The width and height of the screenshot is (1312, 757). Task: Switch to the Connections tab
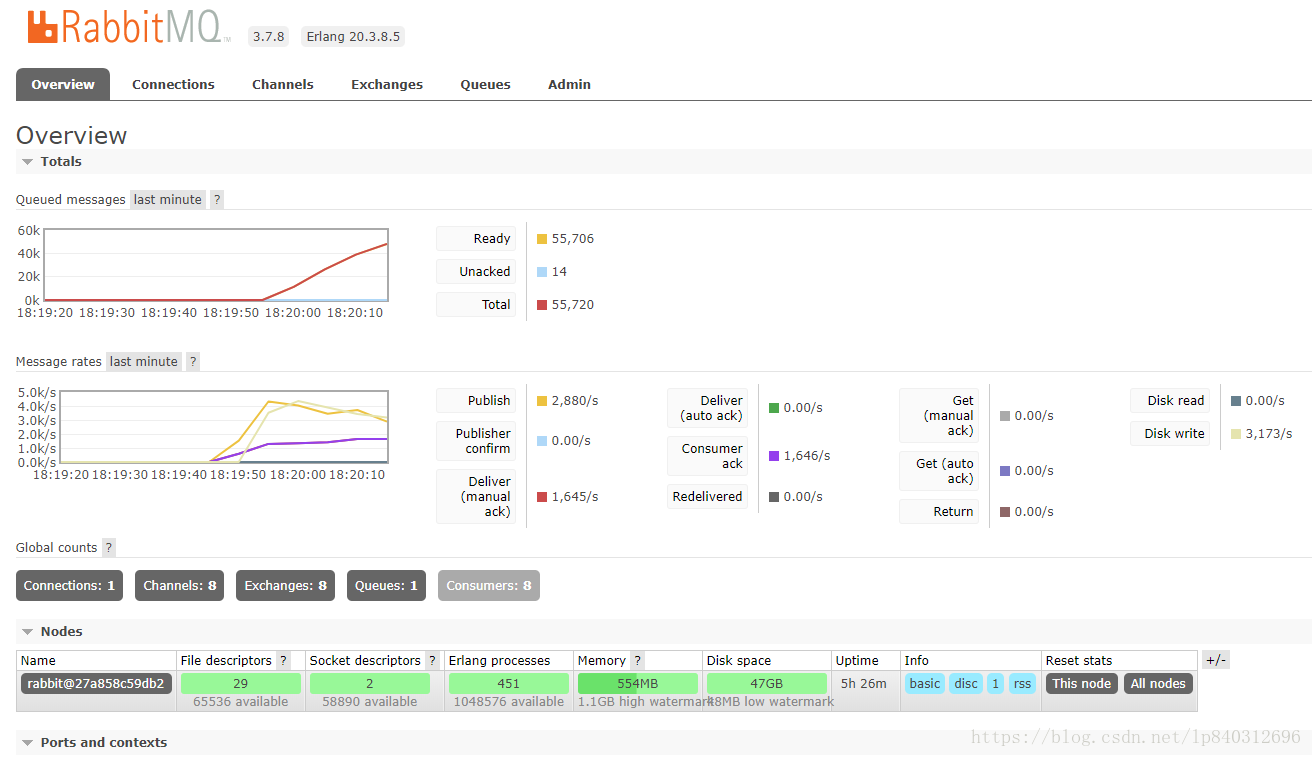click(173, 84)
